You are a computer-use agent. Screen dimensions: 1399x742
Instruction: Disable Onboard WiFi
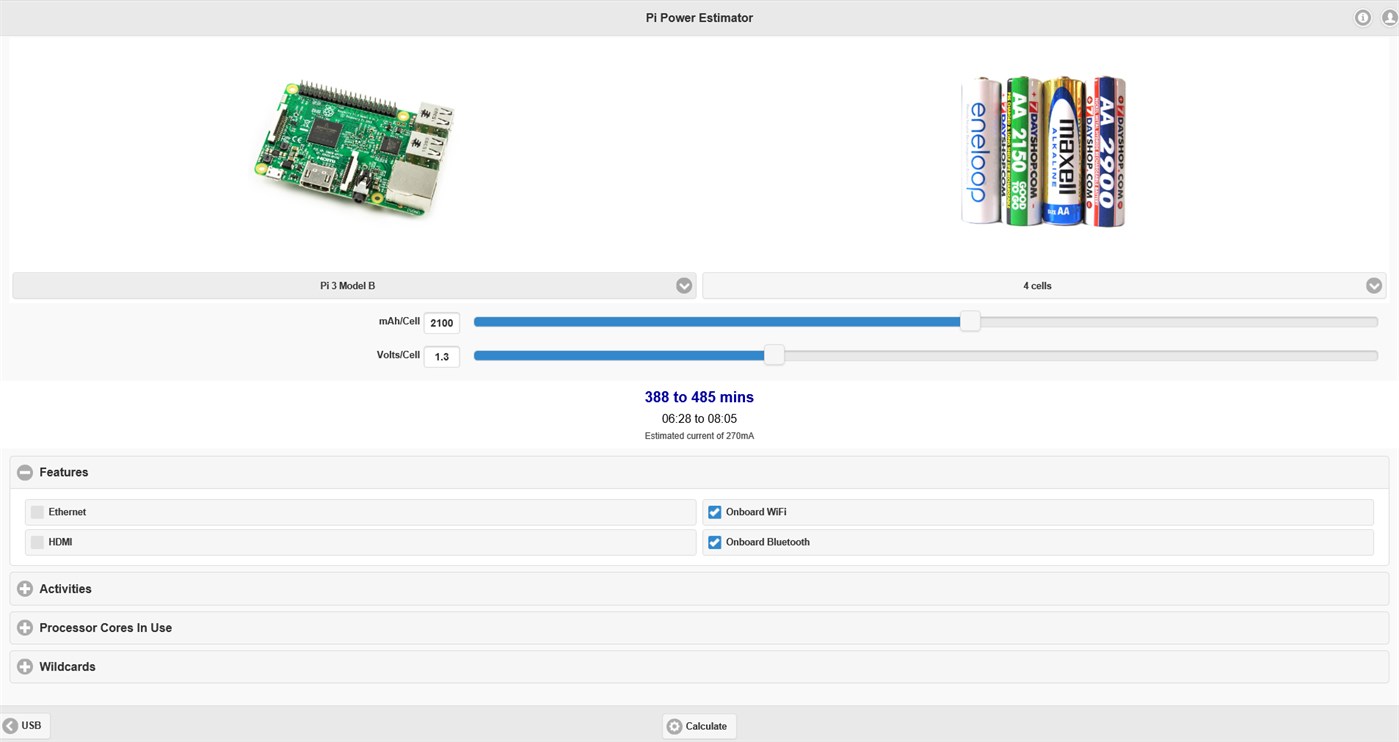(x=714, y=511)
